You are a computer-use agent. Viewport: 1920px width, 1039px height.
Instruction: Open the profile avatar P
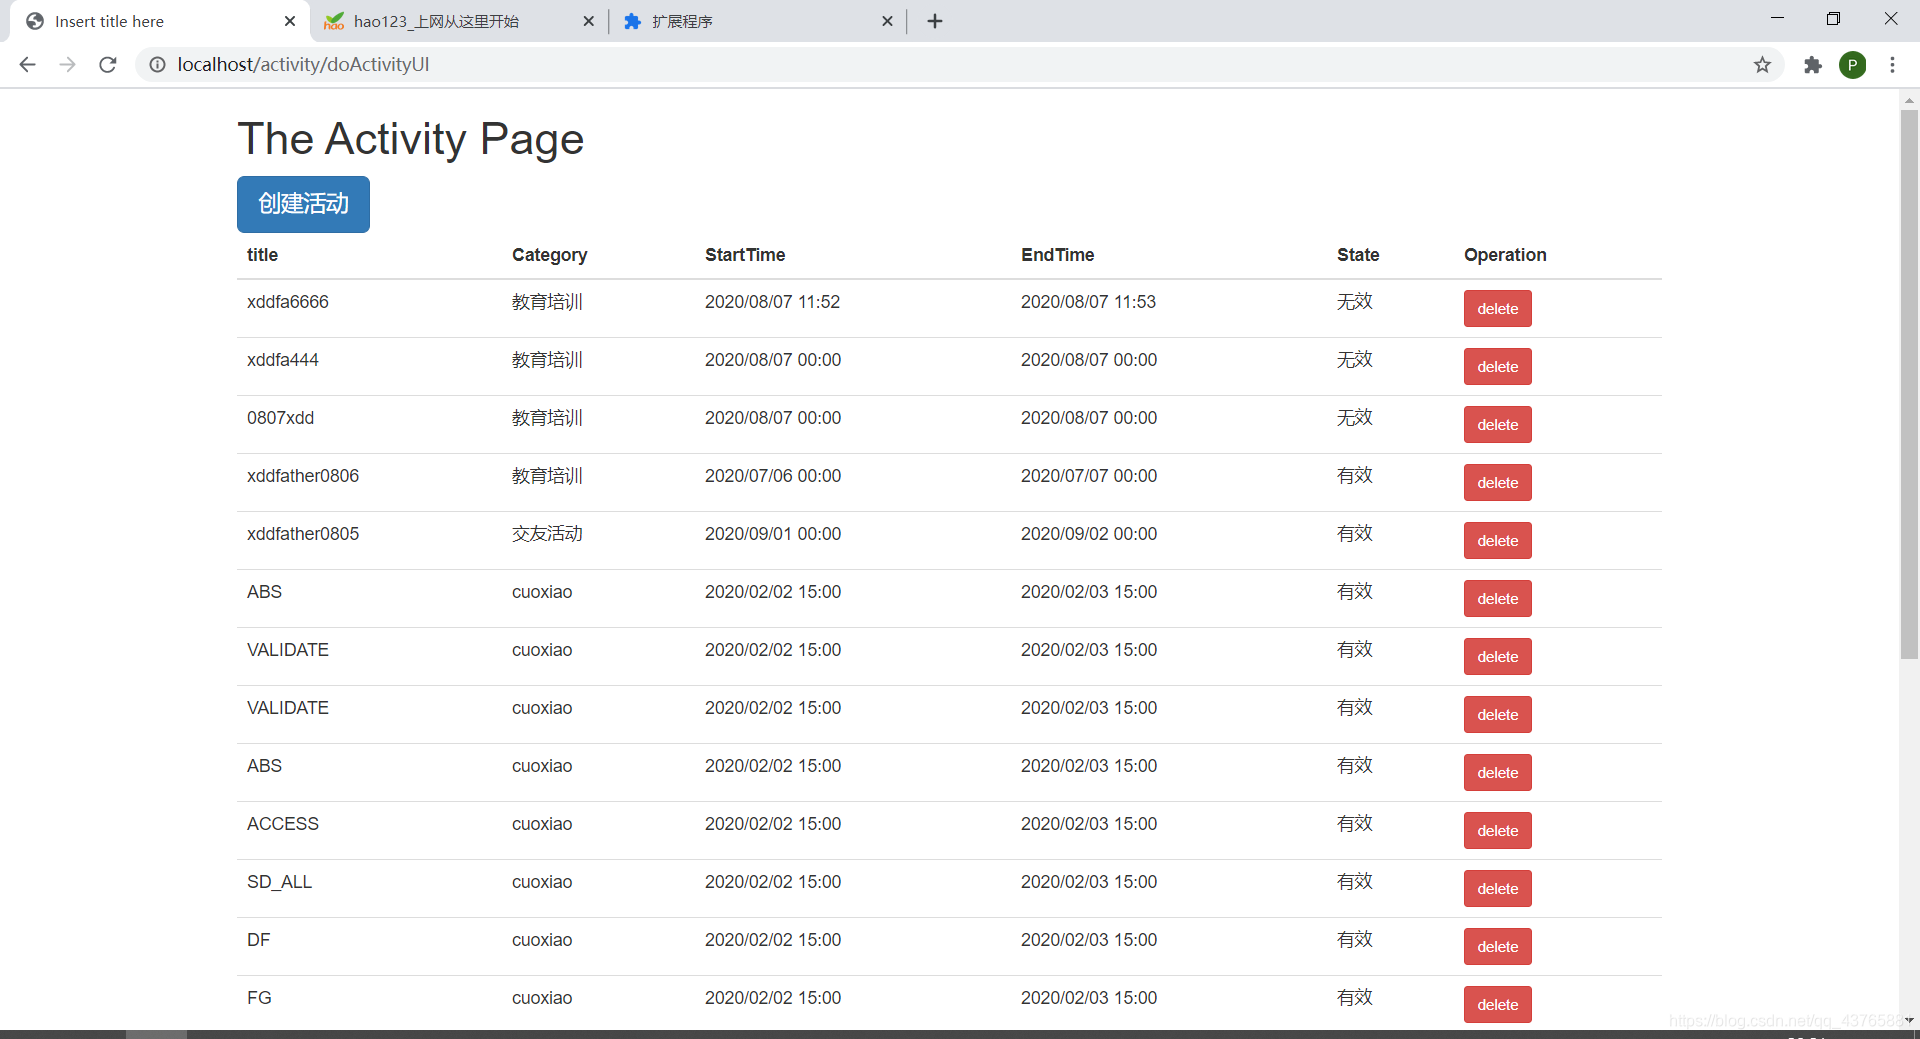(x=1852, y=64)
